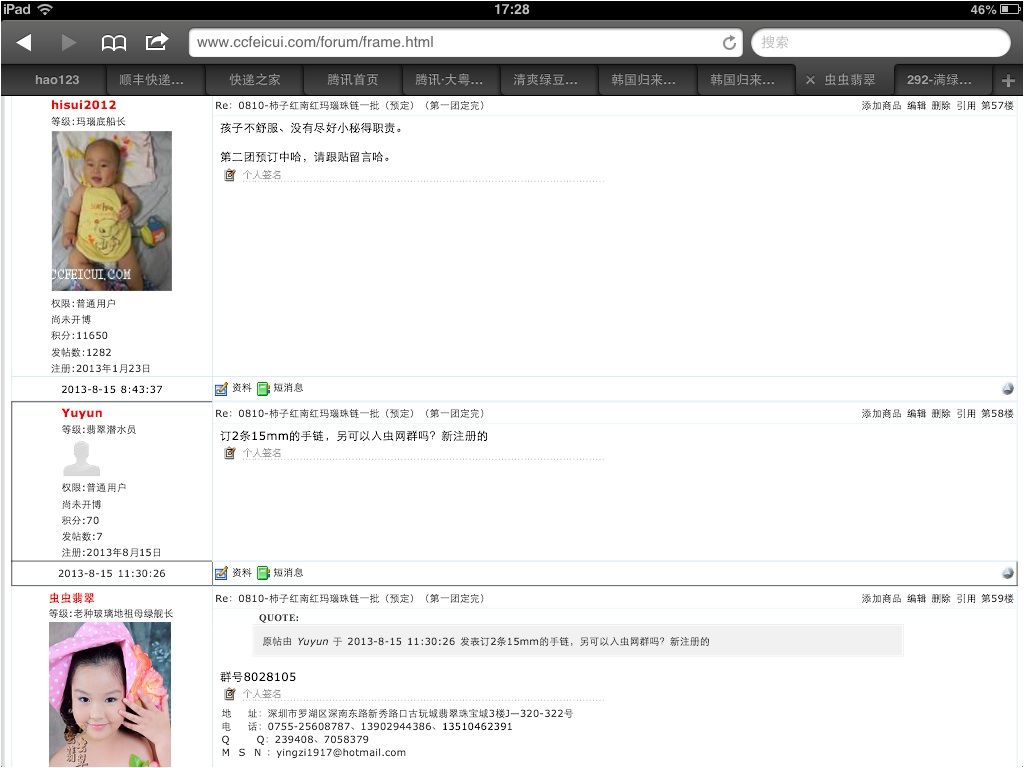Select text 积分:11650 under hisui2012
Screen dimensions: 1024x768
(x=80, y=336)
